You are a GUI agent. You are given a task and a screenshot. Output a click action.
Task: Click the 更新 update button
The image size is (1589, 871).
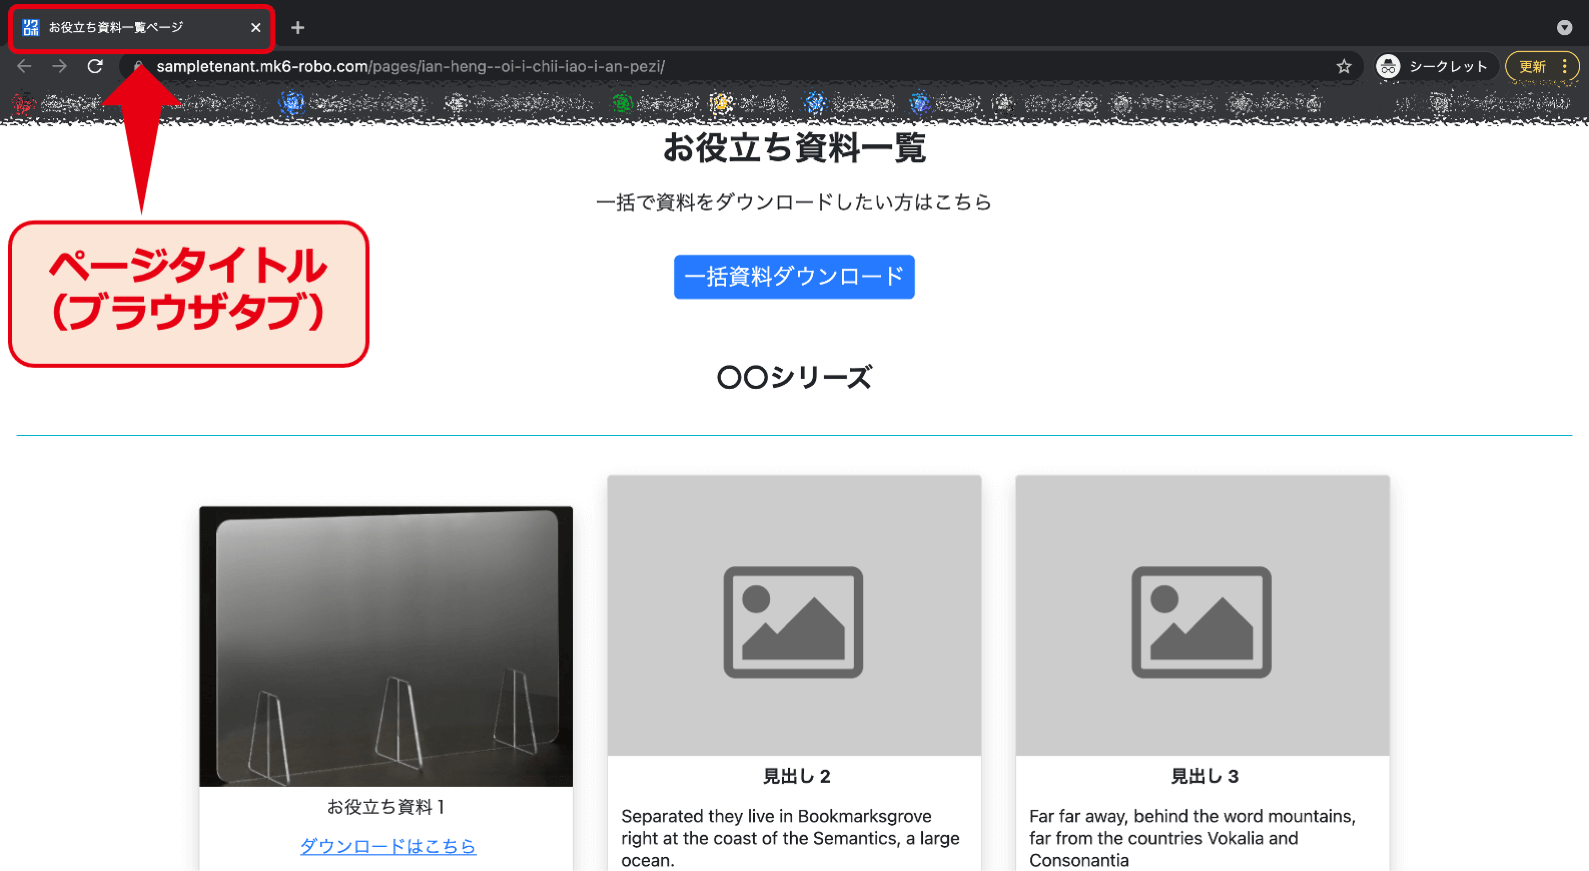(x=1532, y=66)
